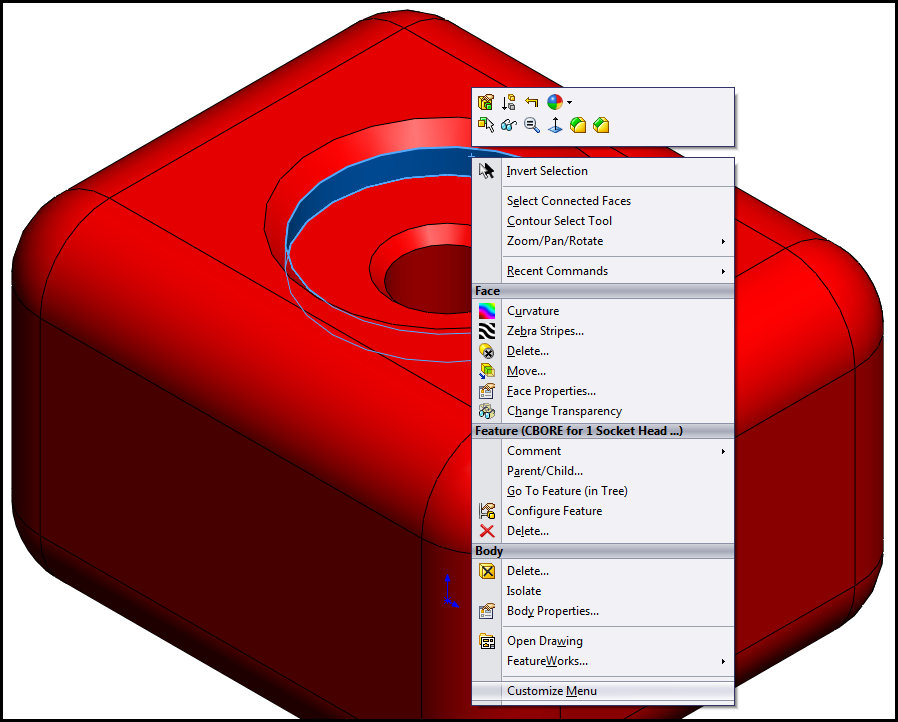The image size is (898, 722).
Task: Choose Select Connected Faces
Action: [x=603, y=201]
